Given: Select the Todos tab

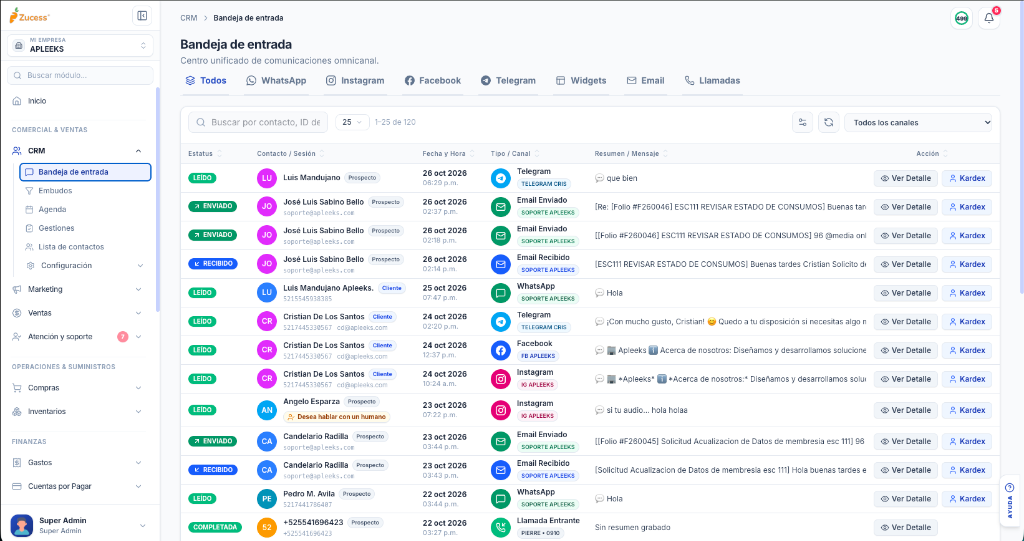Looking at the screenshot, I should coord(206,81).
